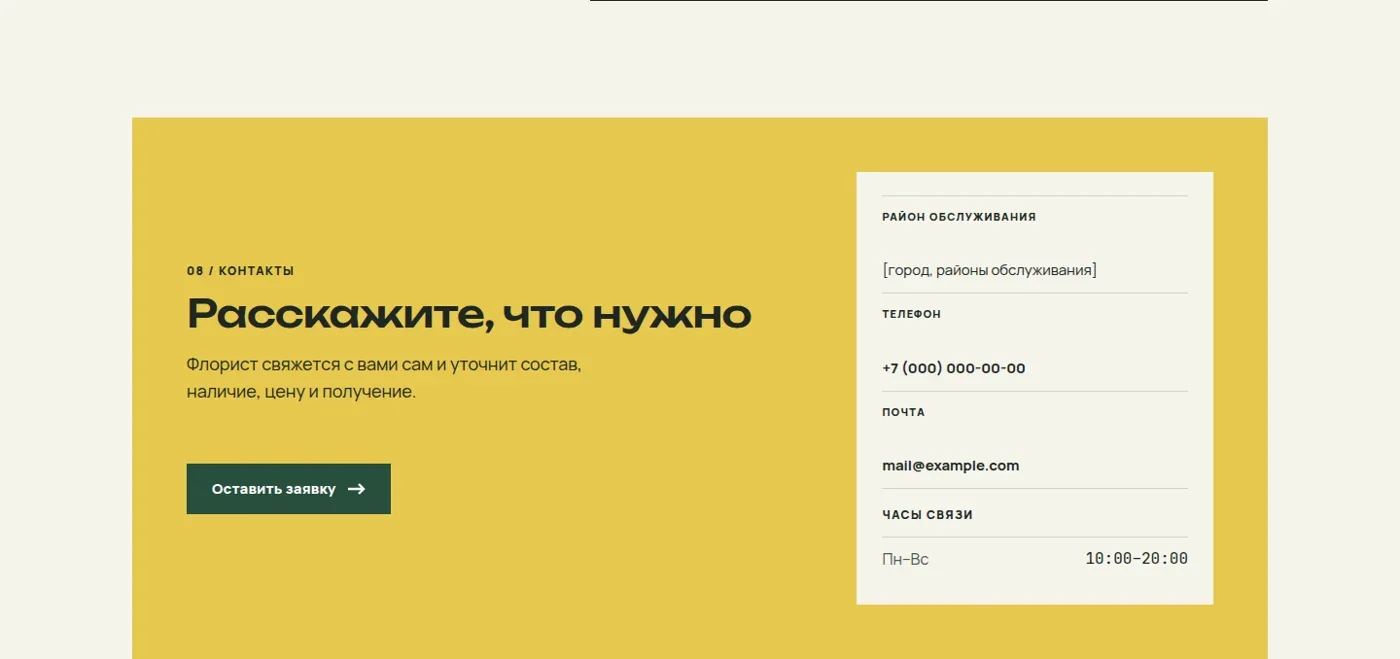The image size is (1400, 659).
Task: Click the paragraph starting "Флорист свяжется с вами"
Action: pos(384,378)
